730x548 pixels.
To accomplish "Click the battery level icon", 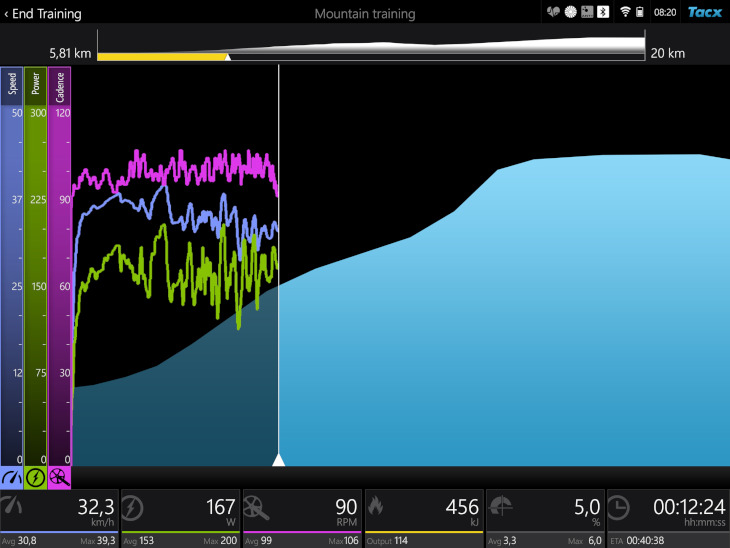I will 640,12.
